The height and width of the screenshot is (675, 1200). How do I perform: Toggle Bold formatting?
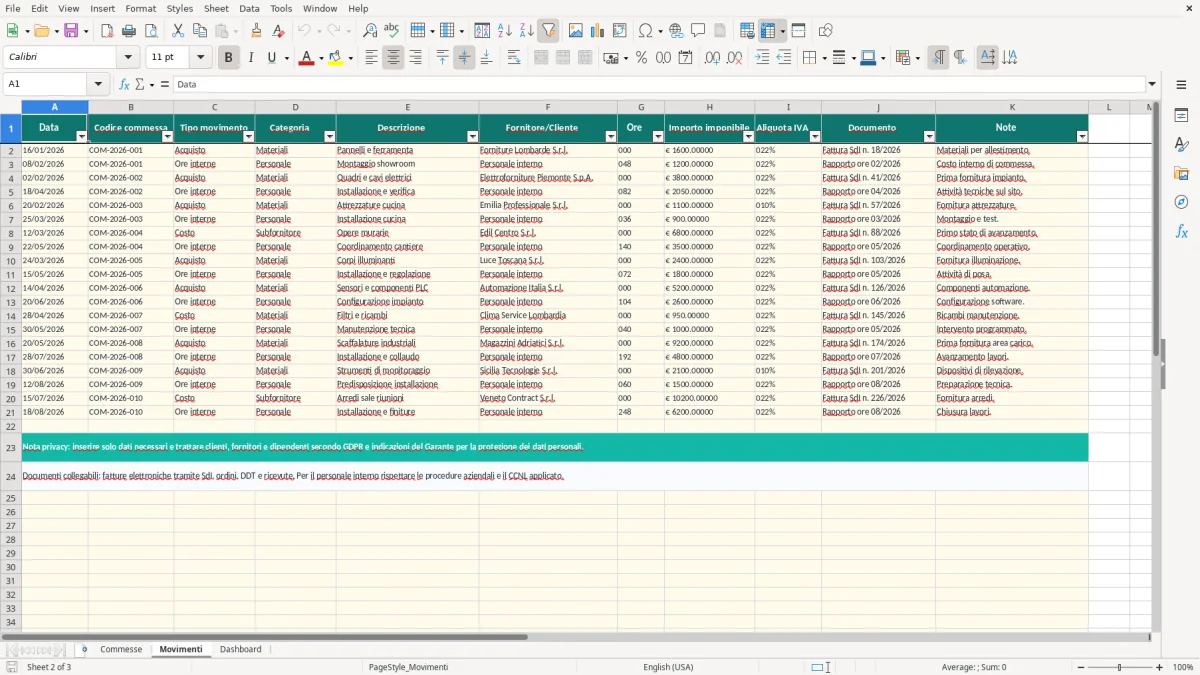[228, 58]
